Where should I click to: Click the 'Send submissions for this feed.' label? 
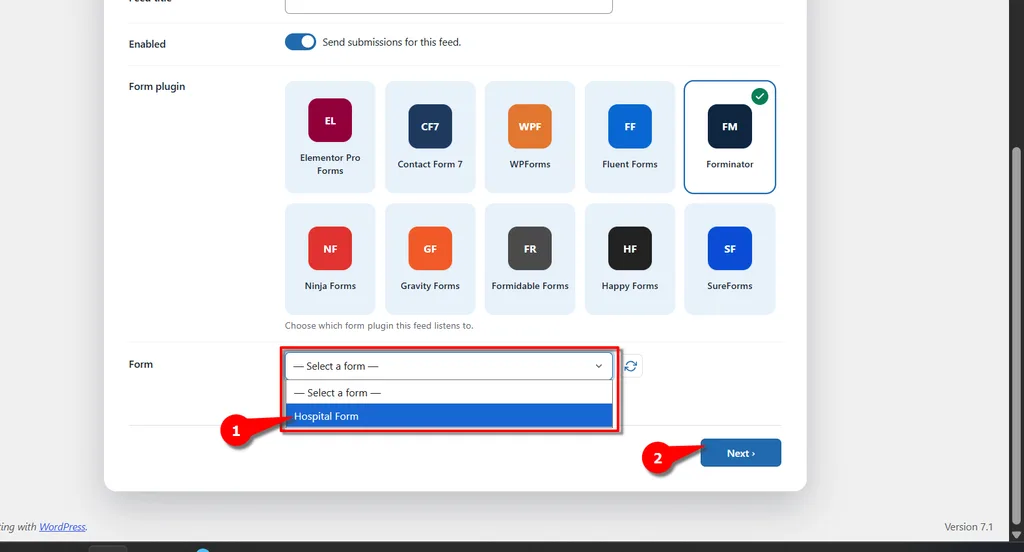tap(392, 42)
